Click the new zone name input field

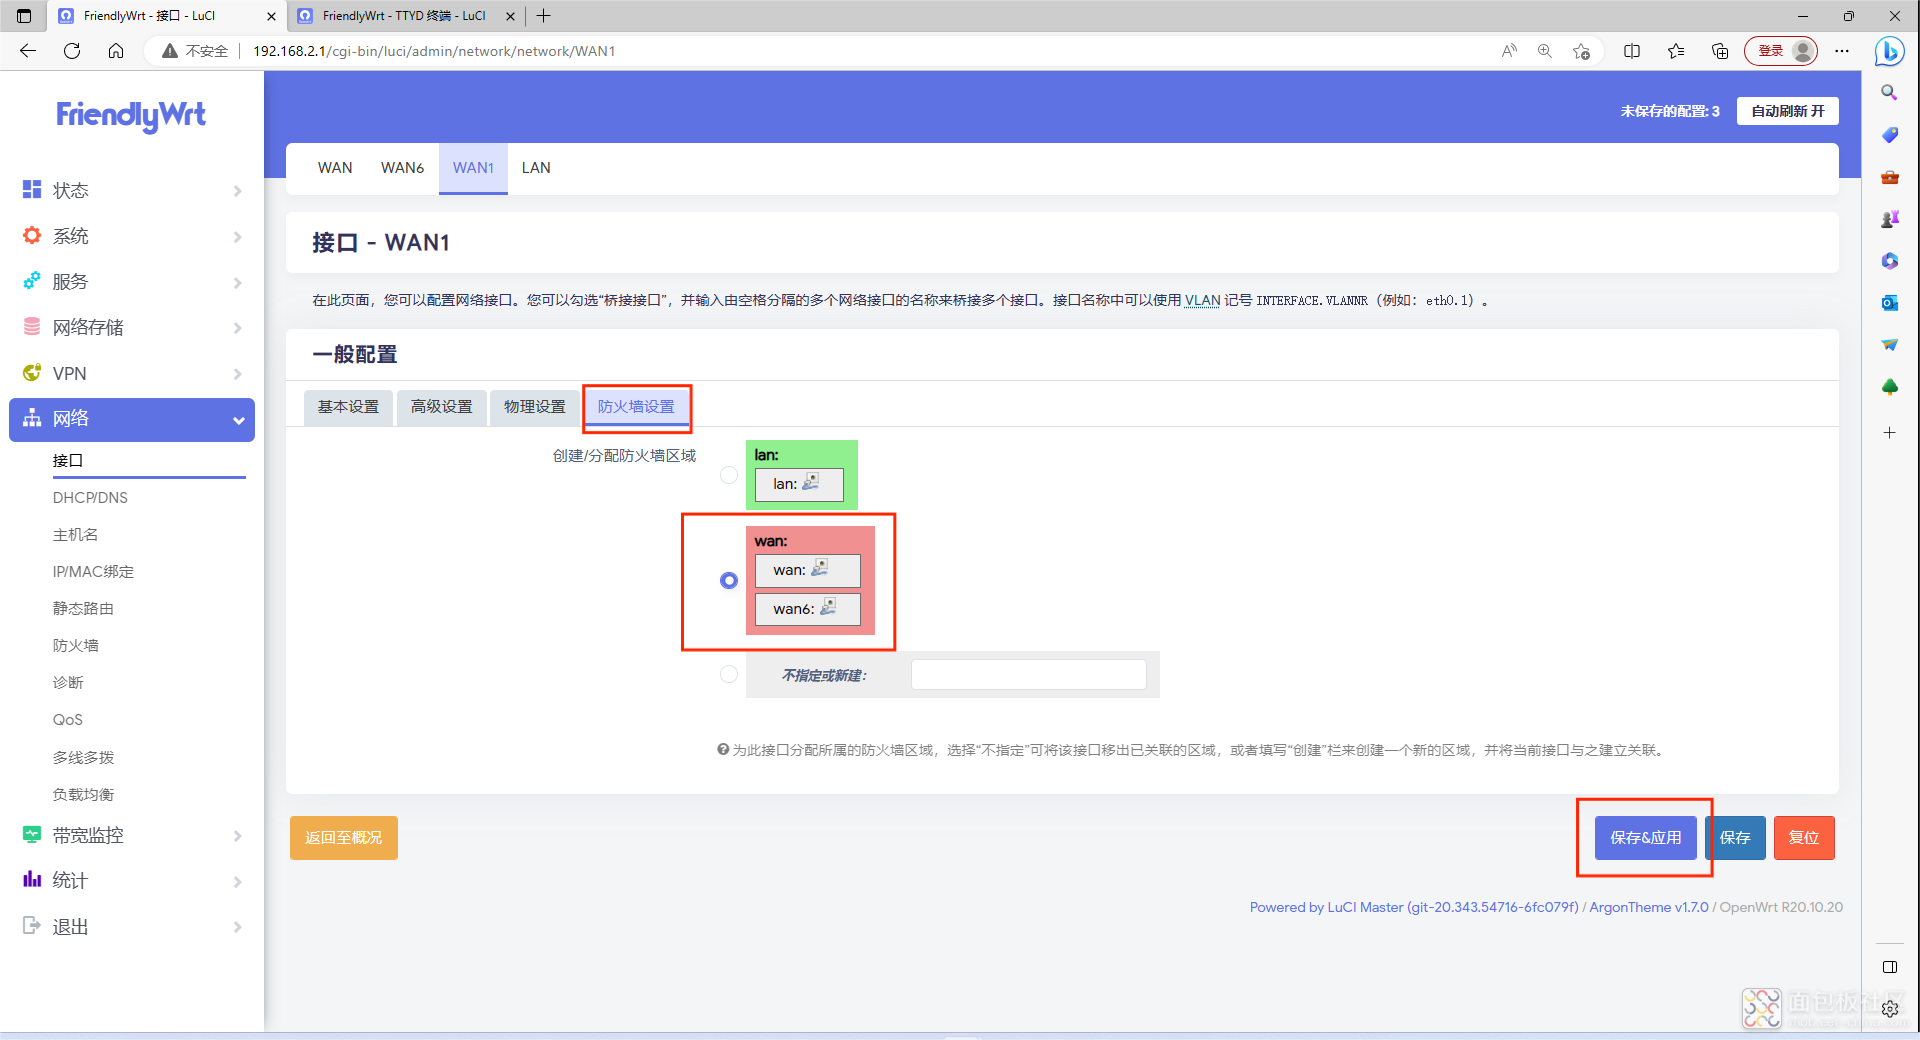coord(1028,674)
